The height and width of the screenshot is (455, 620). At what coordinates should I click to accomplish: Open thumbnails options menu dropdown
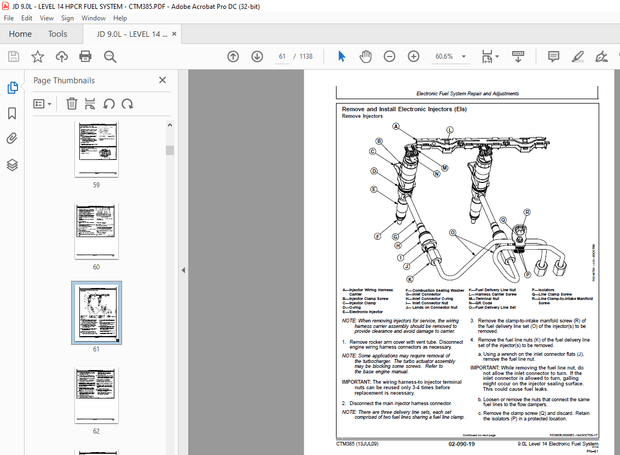click(42, 104)
